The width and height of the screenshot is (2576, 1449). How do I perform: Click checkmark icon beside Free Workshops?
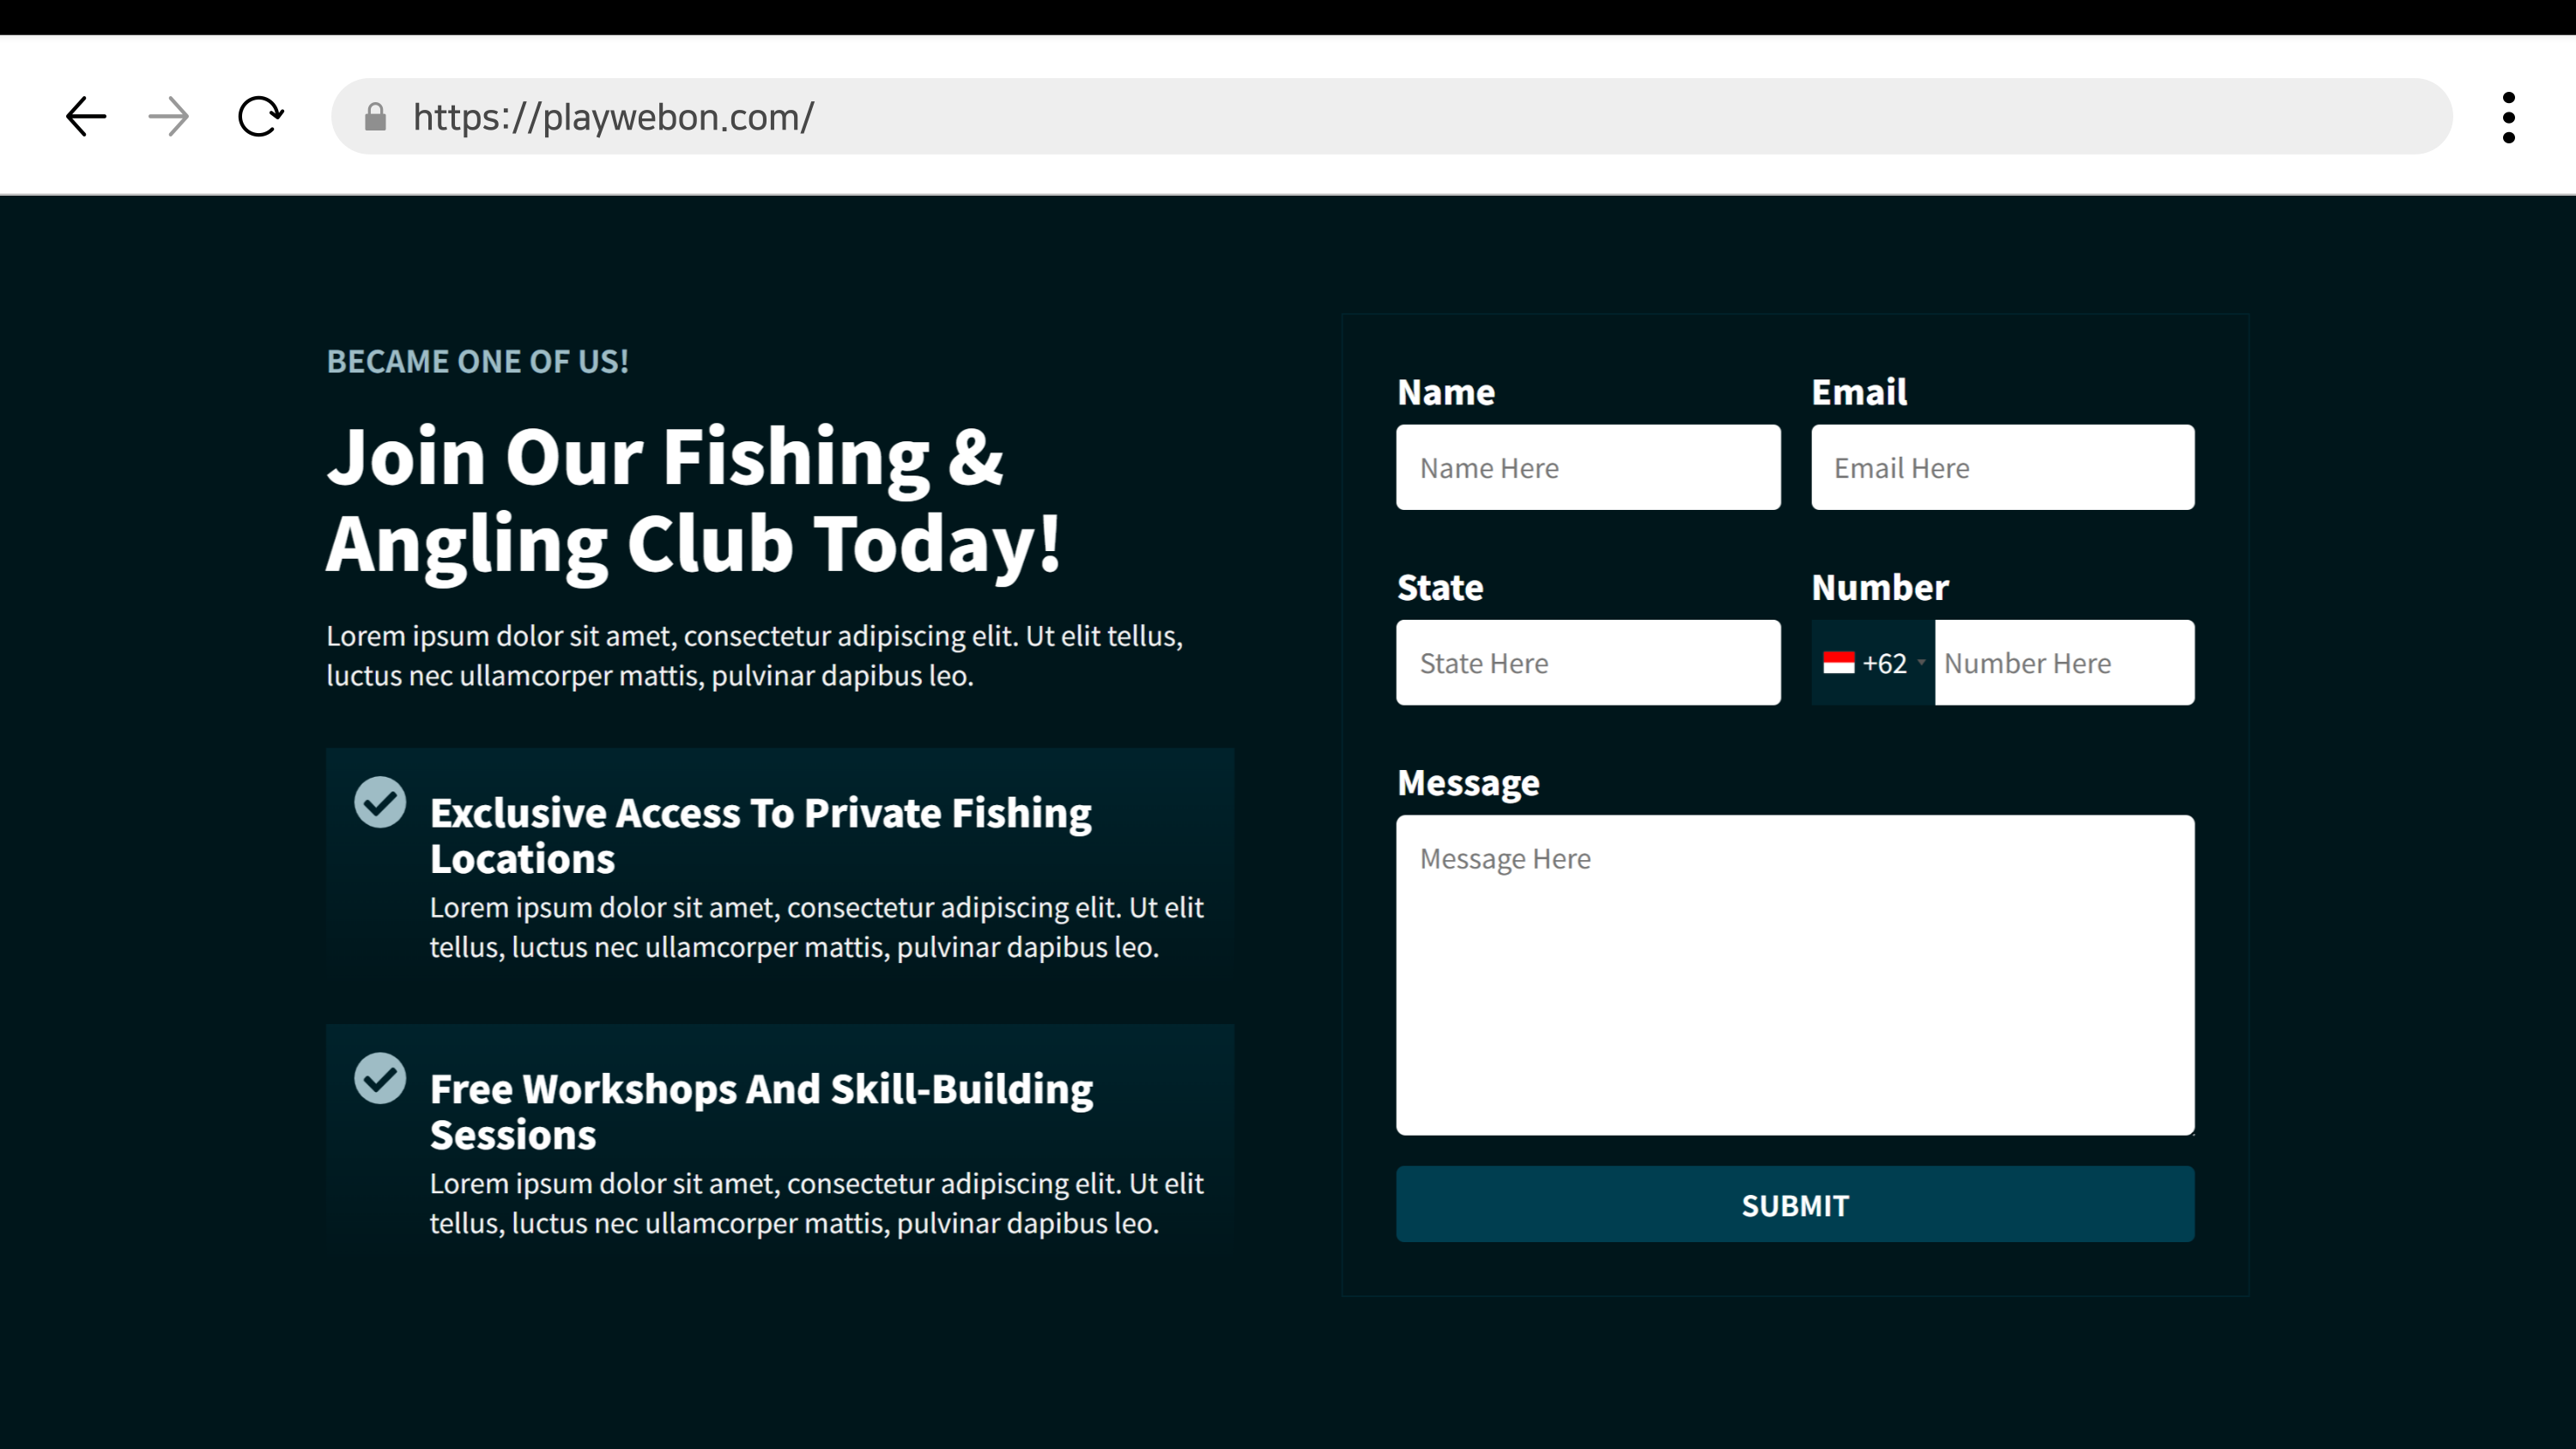coord(380,1078)
